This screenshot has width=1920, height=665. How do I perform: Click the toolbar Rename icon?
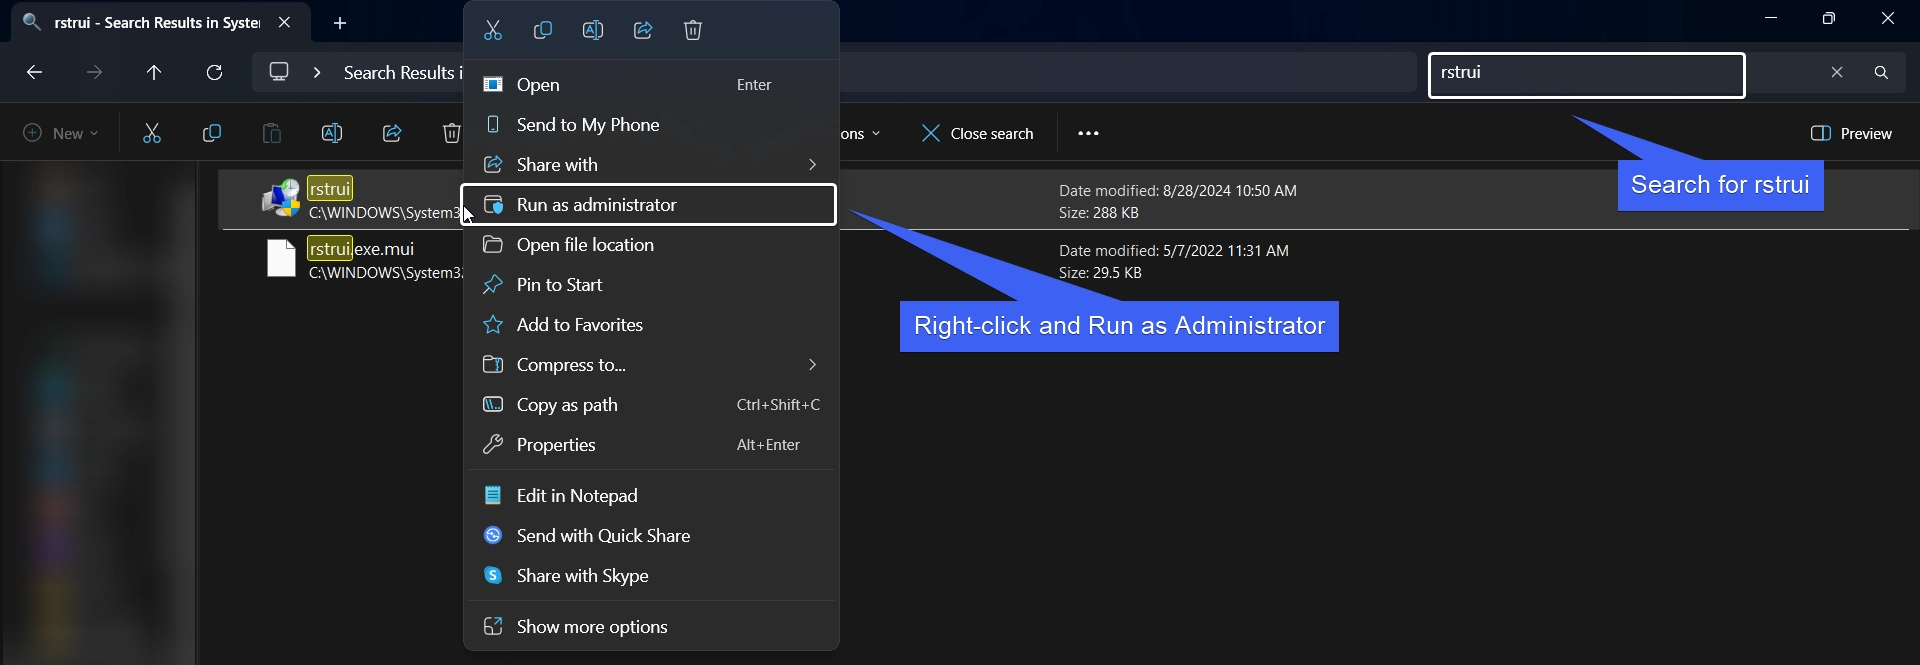(332, 133)
